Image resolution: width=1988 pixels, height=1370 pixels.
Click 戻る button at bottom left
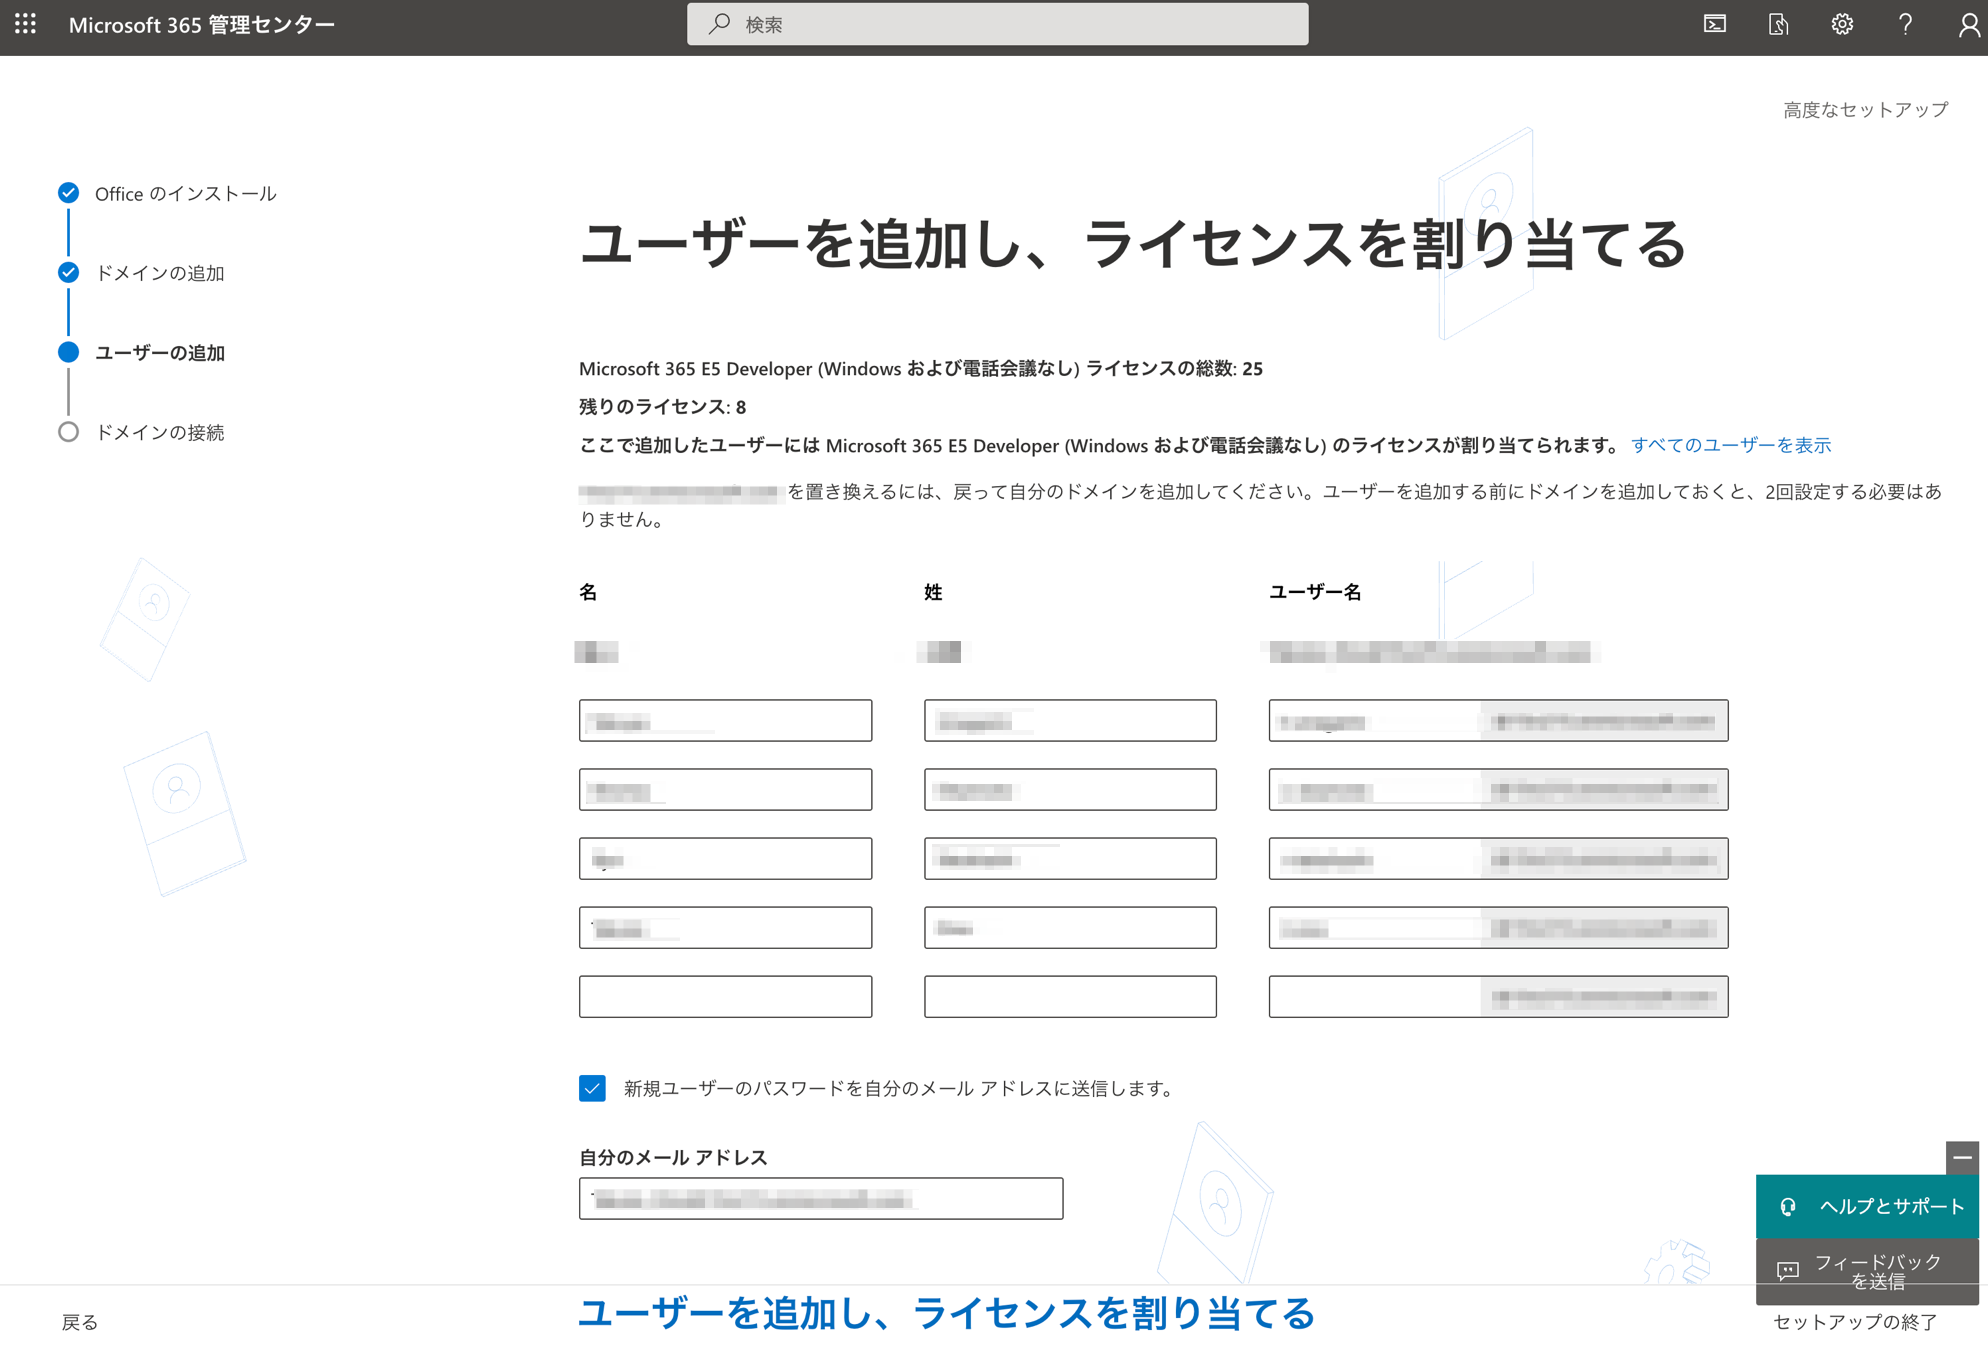click(x=80, y=1322)
